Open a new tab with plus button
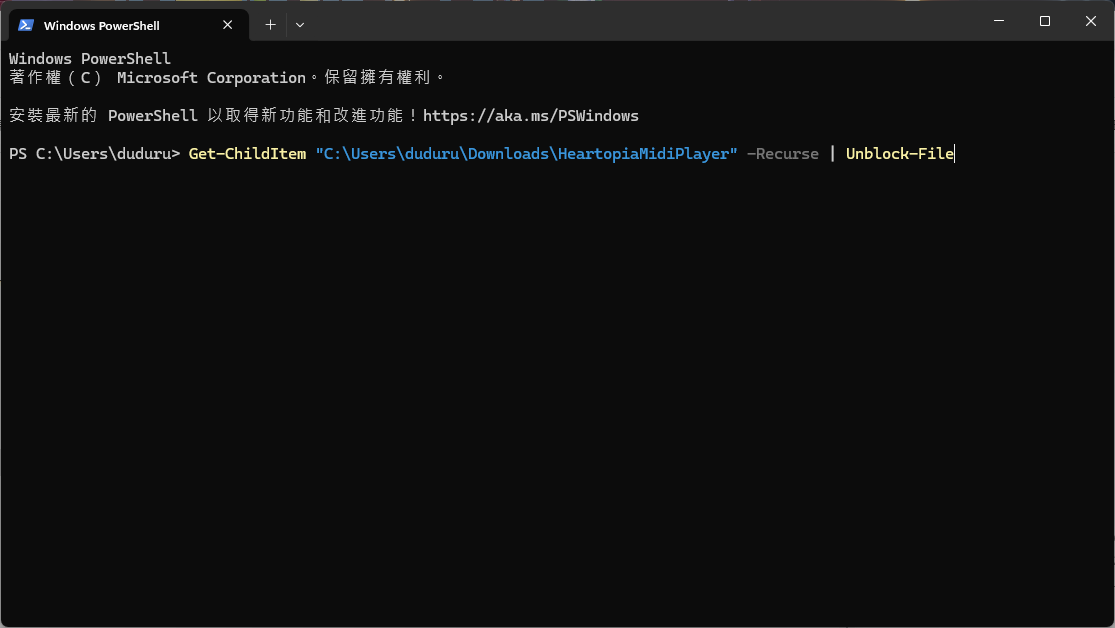The height and width of the screenshot is (628, 1115). click(270, 25)
